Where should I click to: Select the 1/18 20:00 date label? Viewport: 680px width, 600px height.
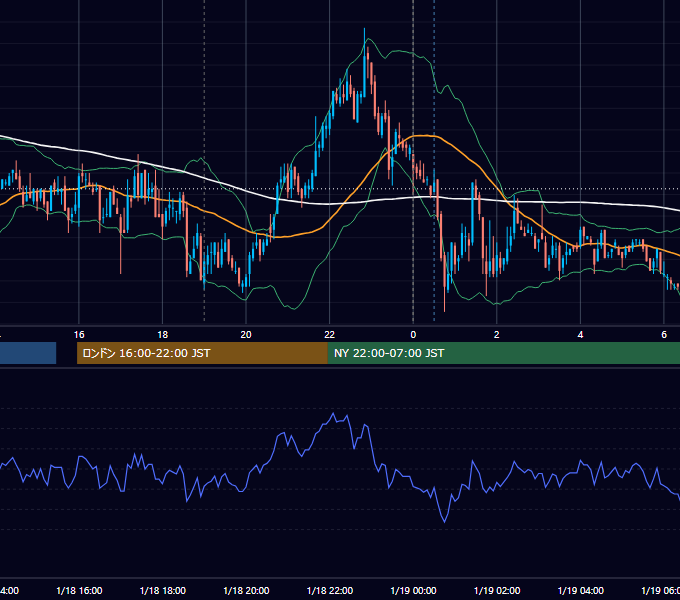click(246, 590)
